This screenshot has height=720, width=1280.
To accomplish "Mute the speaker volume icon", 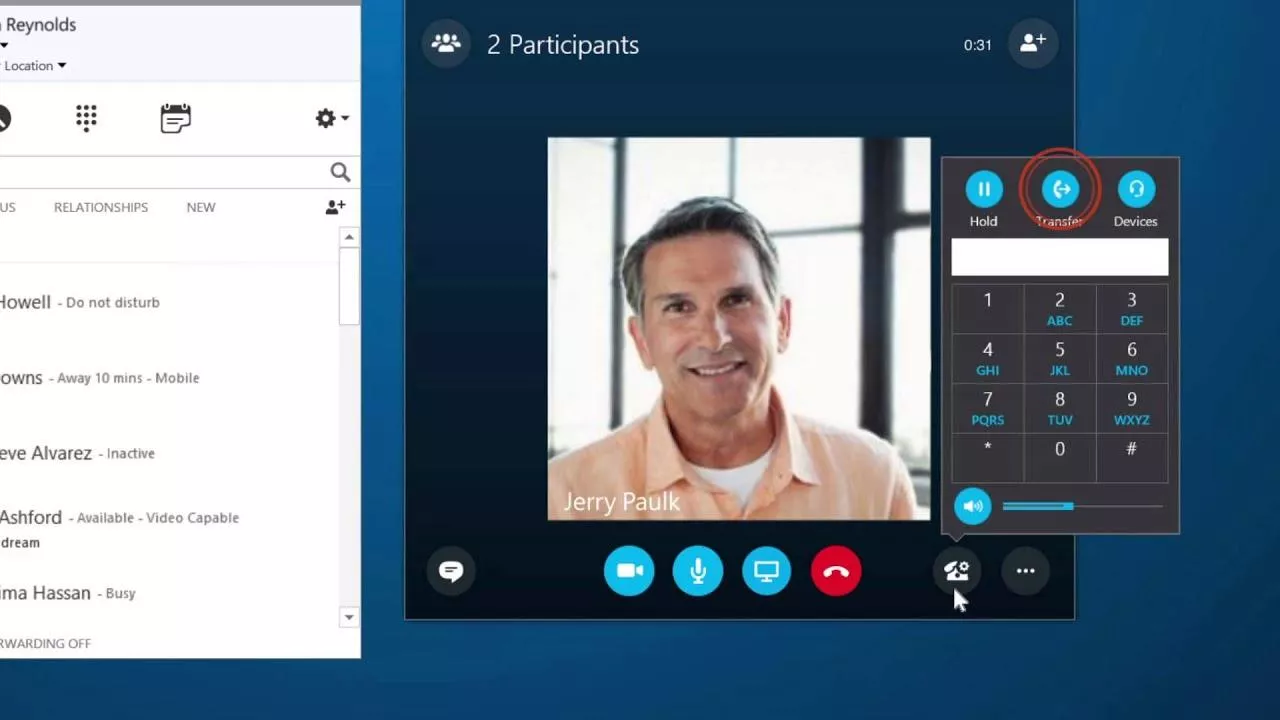I will 973,506.
